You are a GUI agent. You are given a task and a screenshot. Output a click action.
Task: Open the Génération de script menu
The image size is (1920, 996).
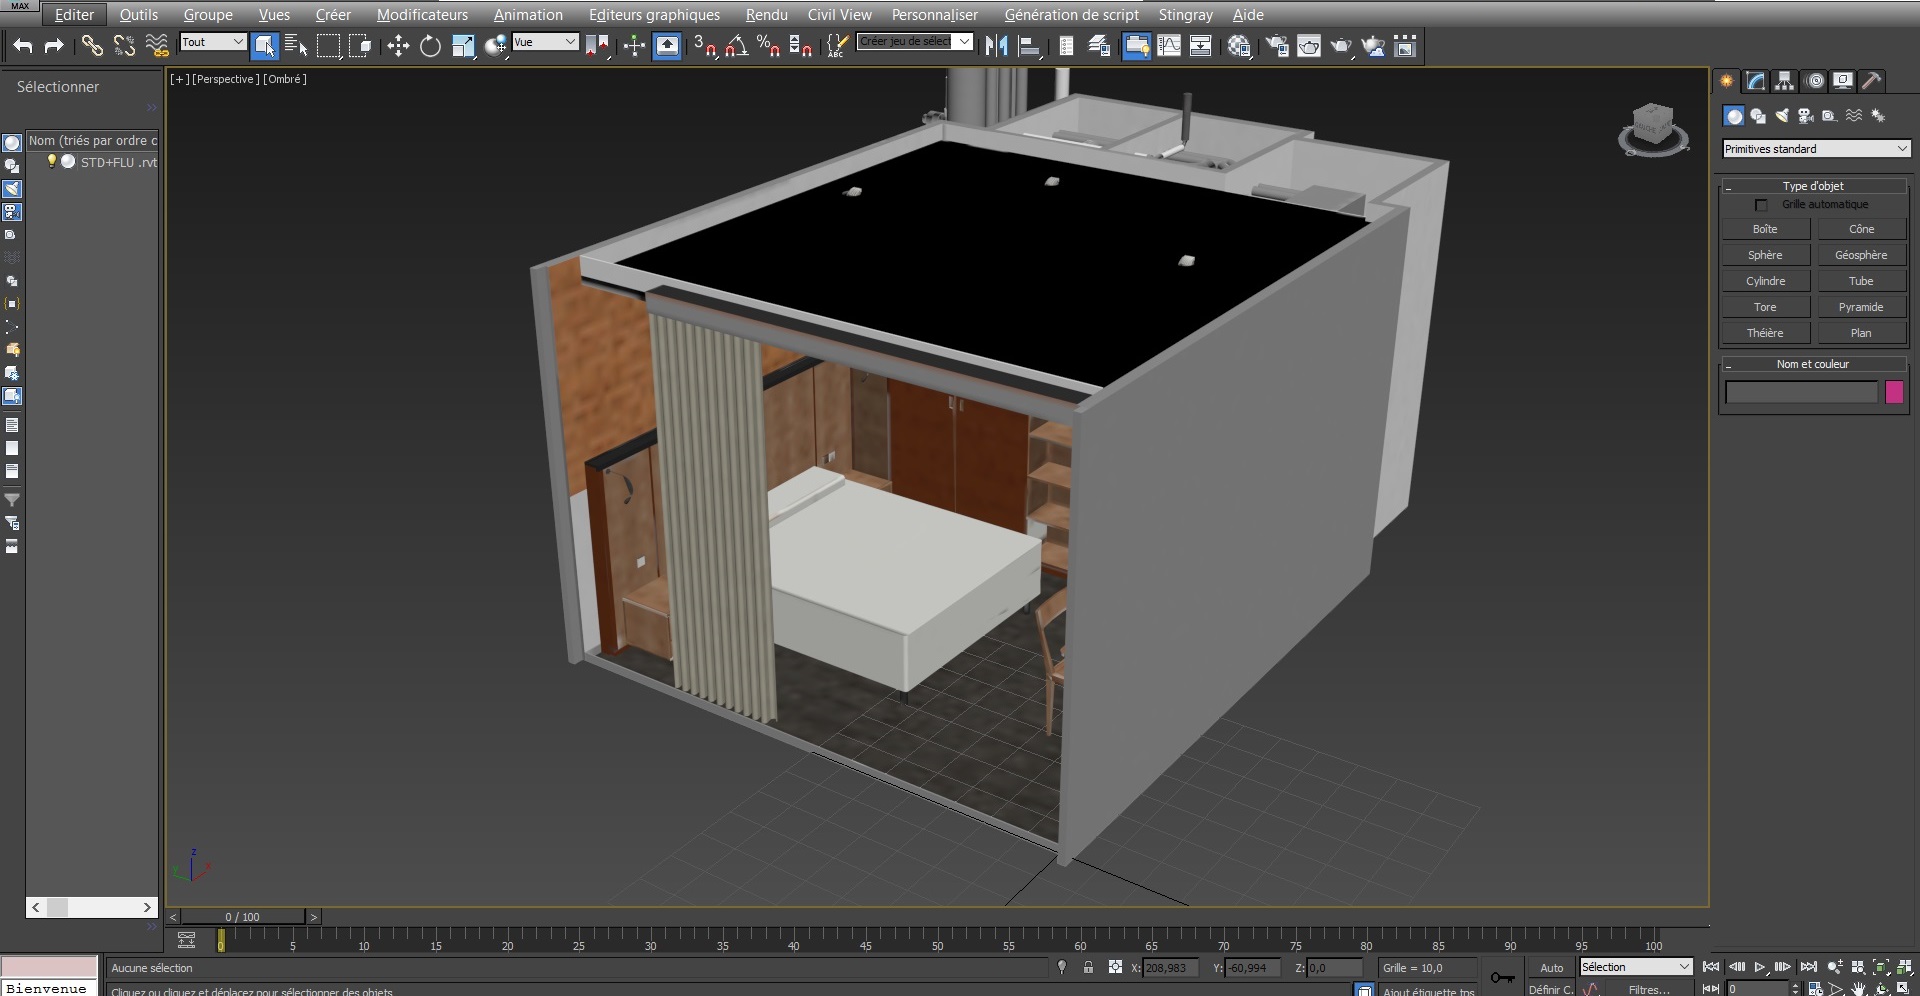tap(1071, 15)
